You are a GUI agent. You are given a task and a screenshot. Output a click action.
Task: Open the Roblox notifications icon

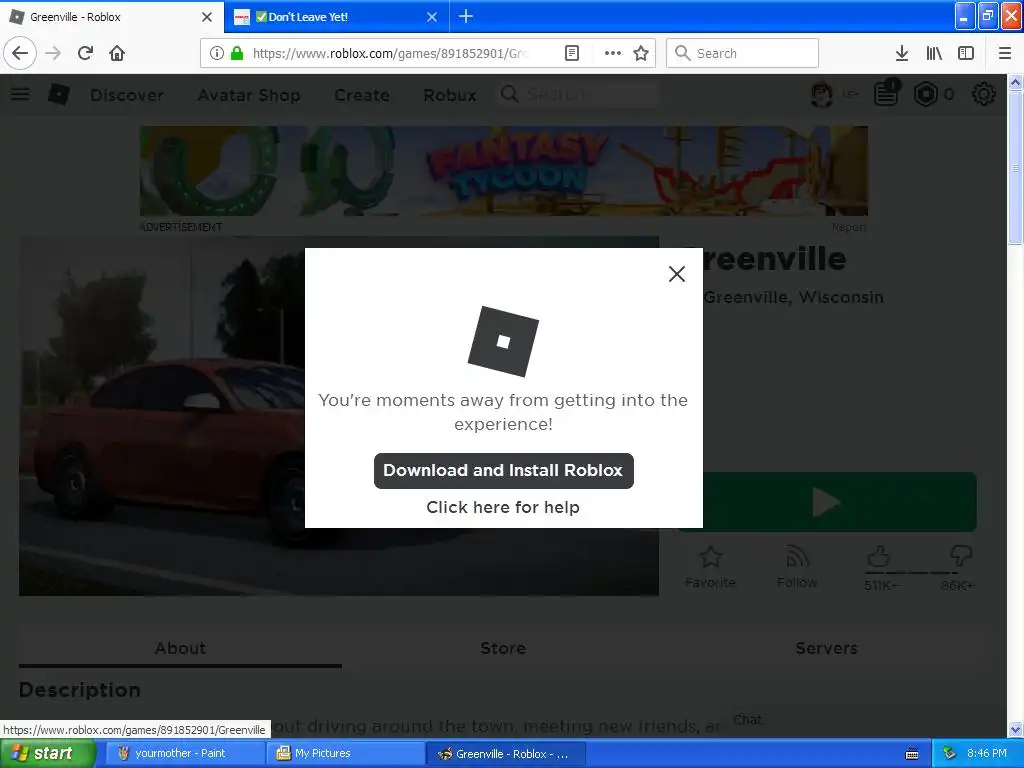(887, 93)
